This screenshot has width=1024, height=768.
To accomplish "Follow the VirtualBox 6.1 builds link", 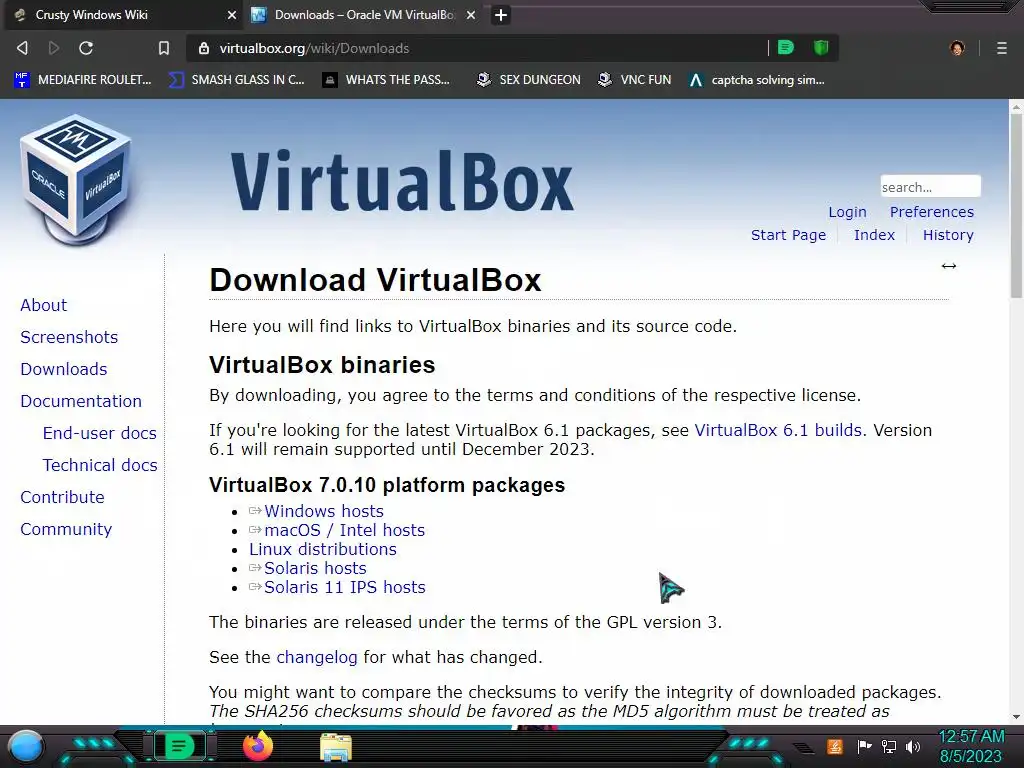I will pyautogui.click(x=778, y=430).
